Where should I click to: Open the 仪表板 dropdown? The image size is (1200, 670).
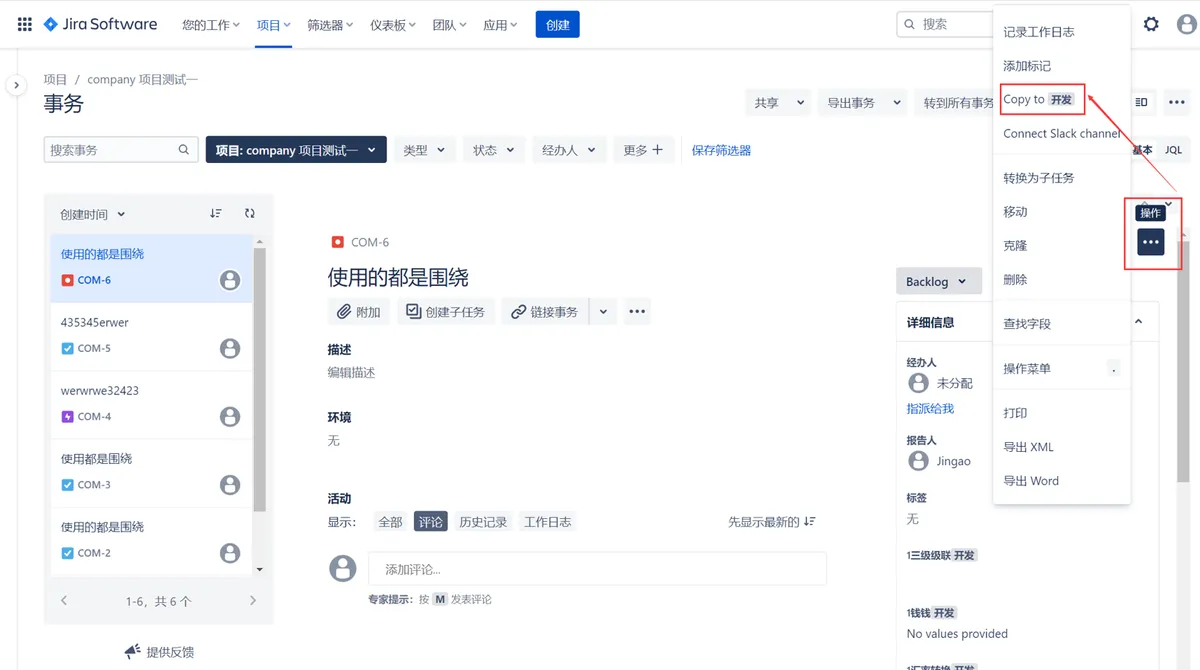point(393,25)
